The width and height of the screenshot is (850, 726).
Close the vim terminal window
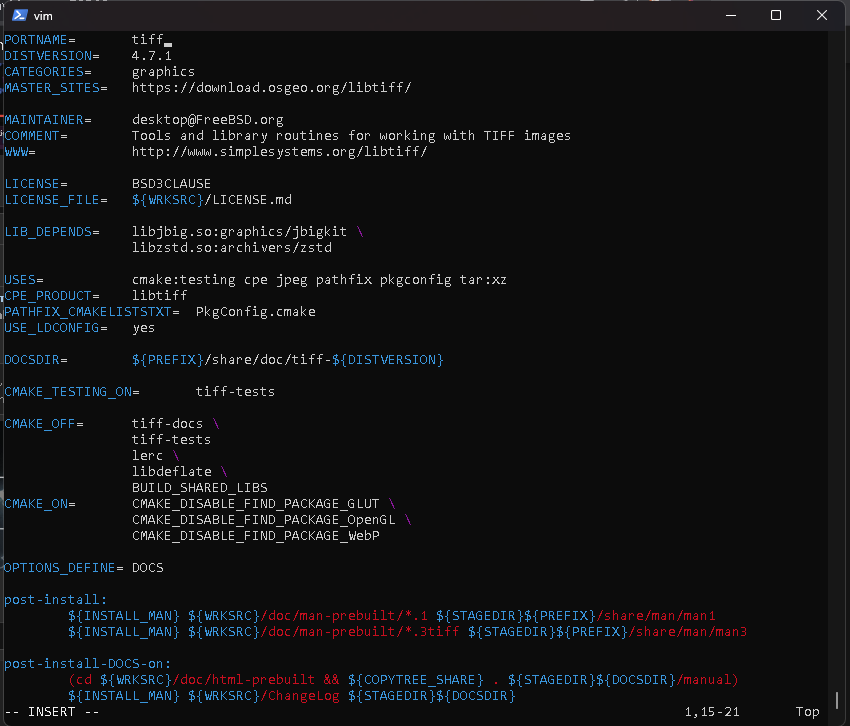point(822,15)
